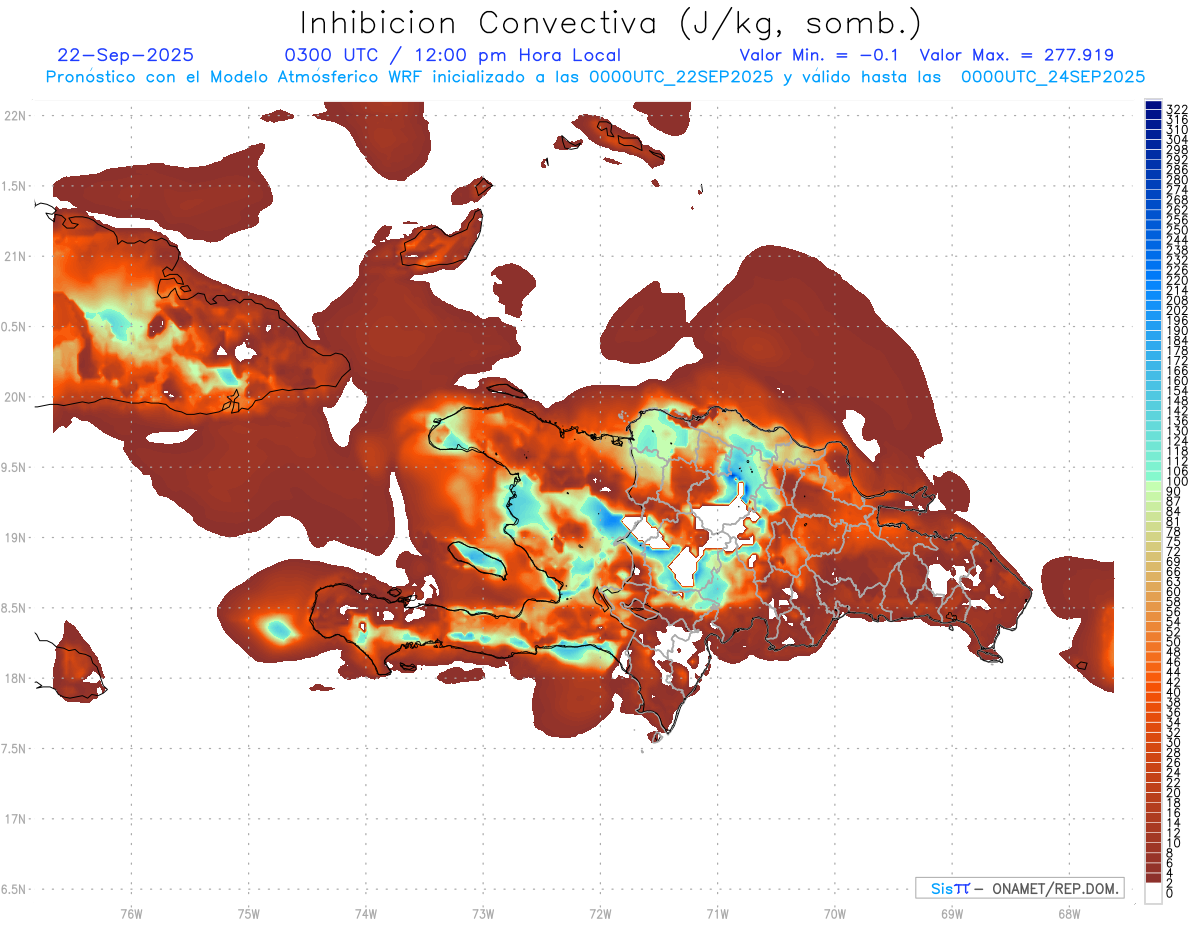Pick the darkest blue swatch atop the color bar
Viewport: 1200px width, 927px height.
1153,105
